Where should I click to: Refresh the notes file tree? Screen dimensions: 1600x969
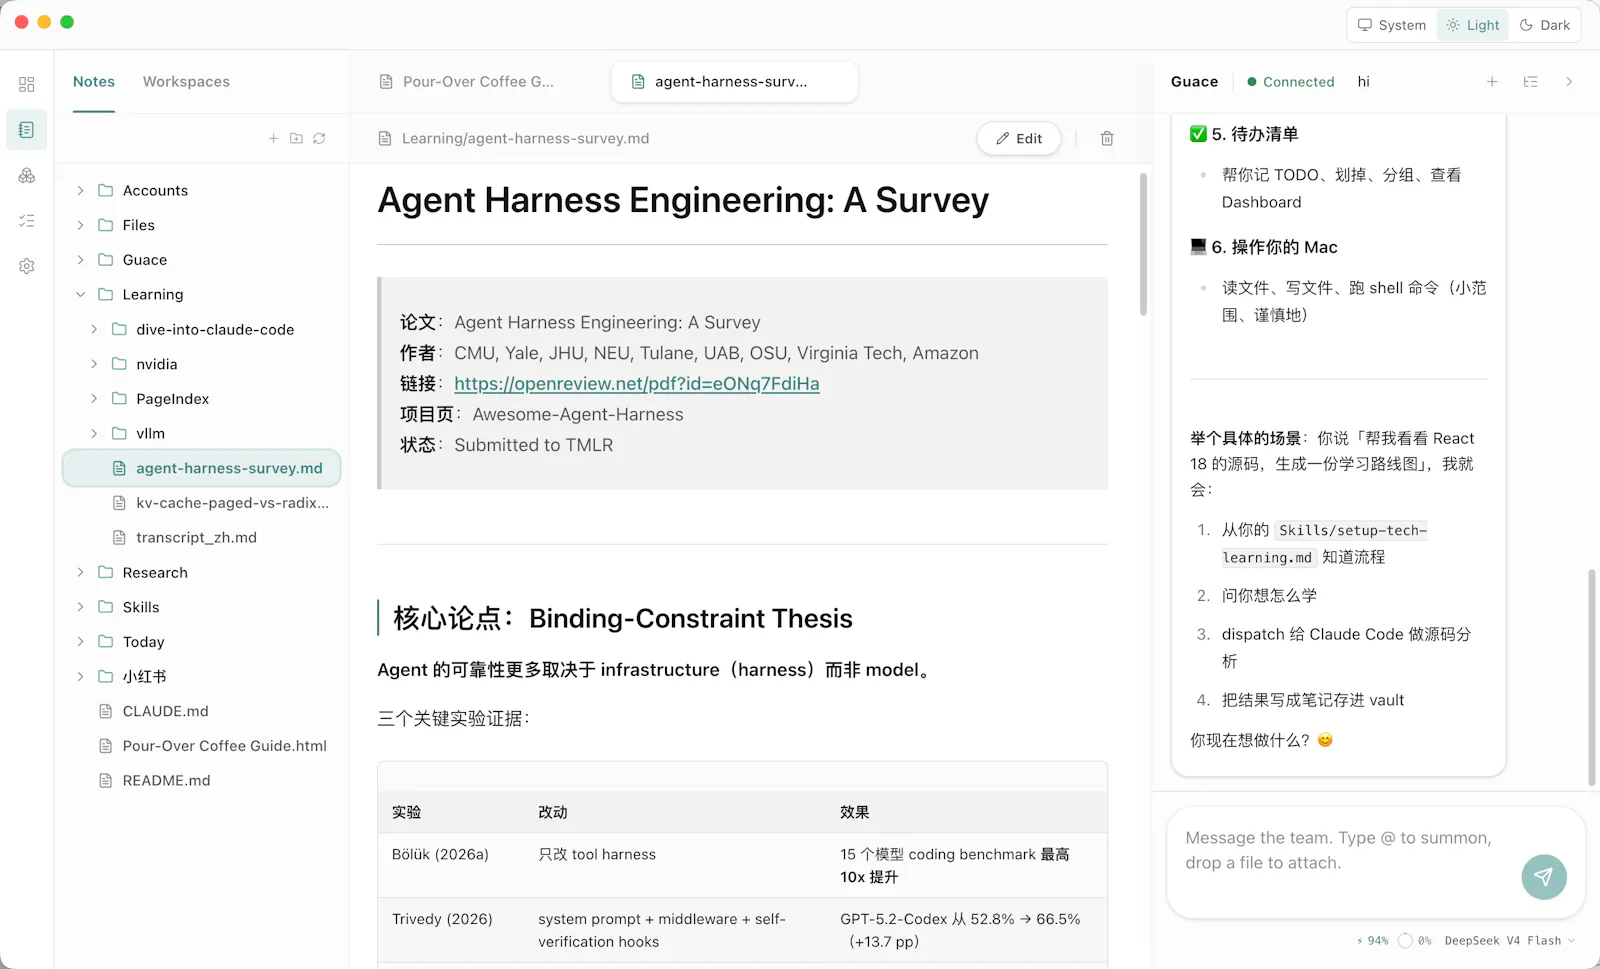click(319, 138)
